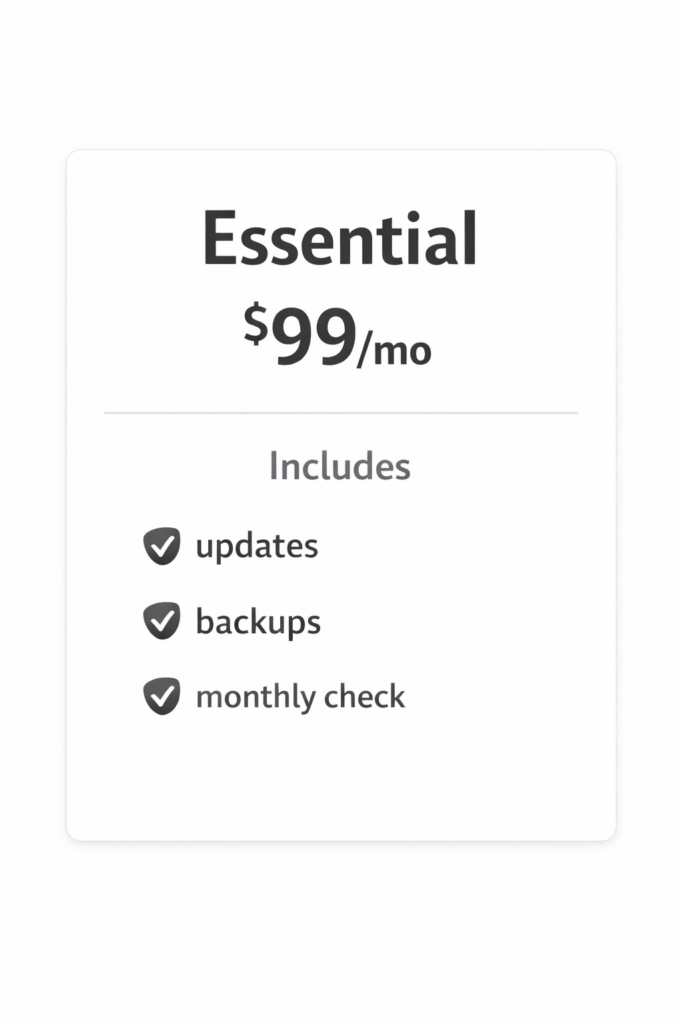Click the "Includes" section label
Viewport: 683px width, 1024px height.
(340, 466)
